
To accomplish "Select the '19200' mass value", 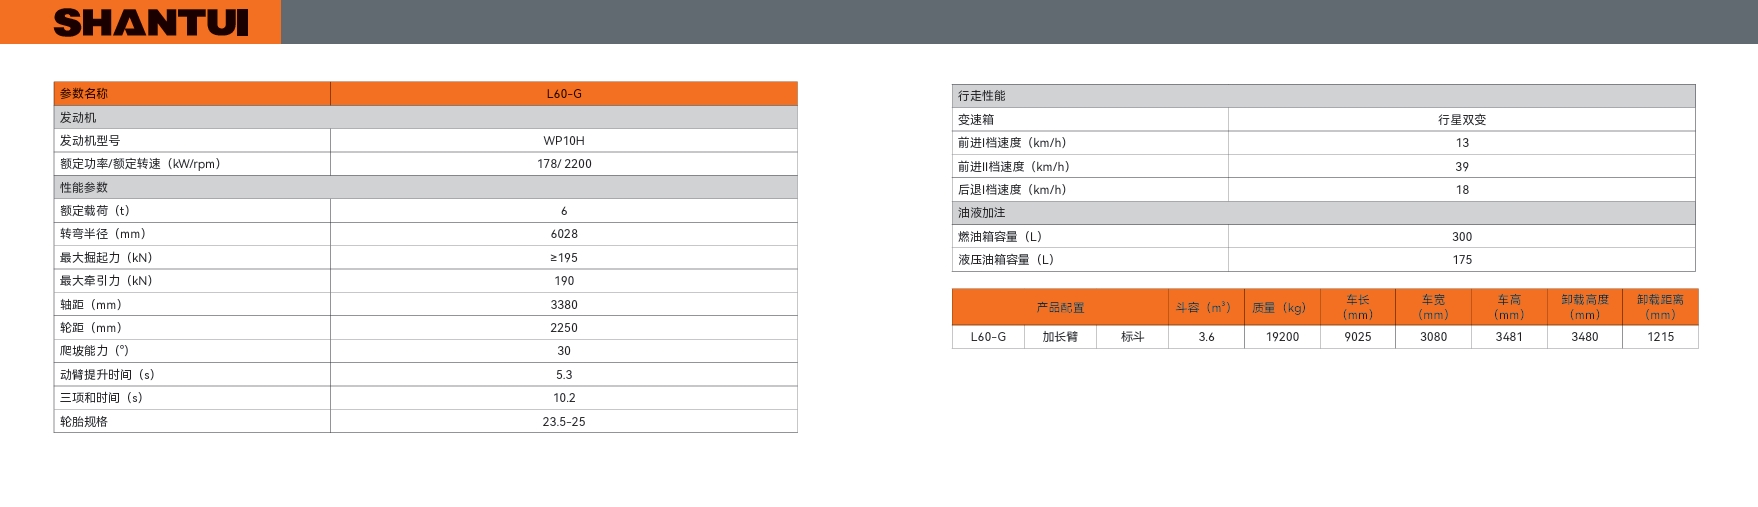I will (1282, 337).
